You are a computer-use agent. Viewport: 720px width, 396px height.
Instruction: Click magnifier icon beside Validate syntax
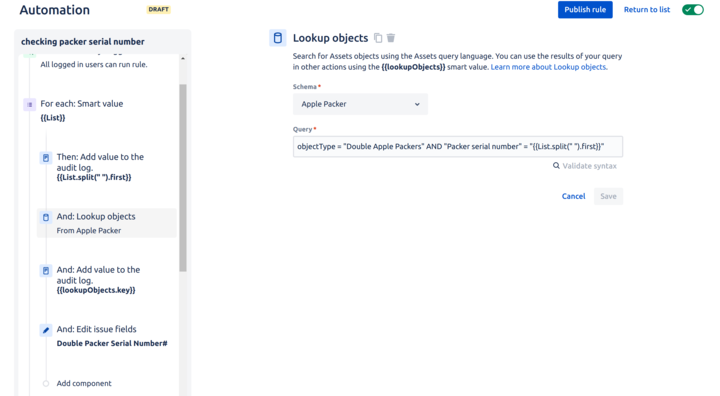tap(556, 165)
